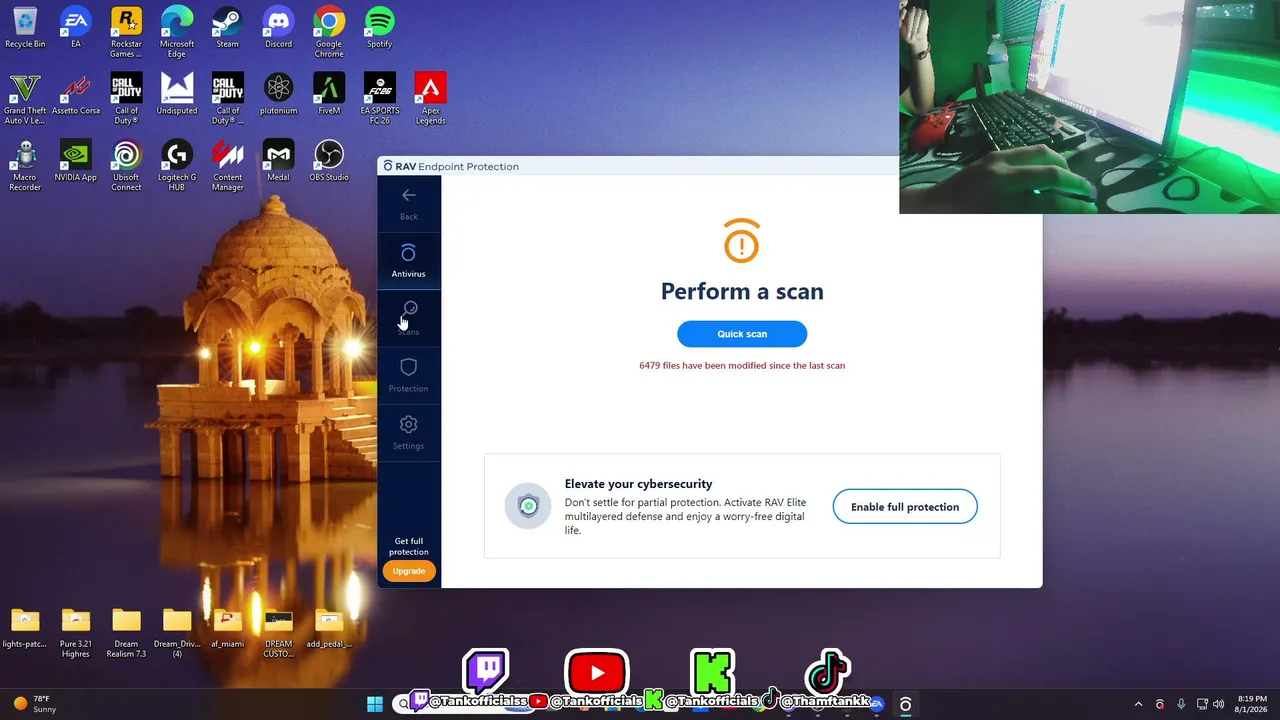Click the '6479 files have been modified' message
The height and width of the screenshot is (720, 1280).
pos(742,366)
